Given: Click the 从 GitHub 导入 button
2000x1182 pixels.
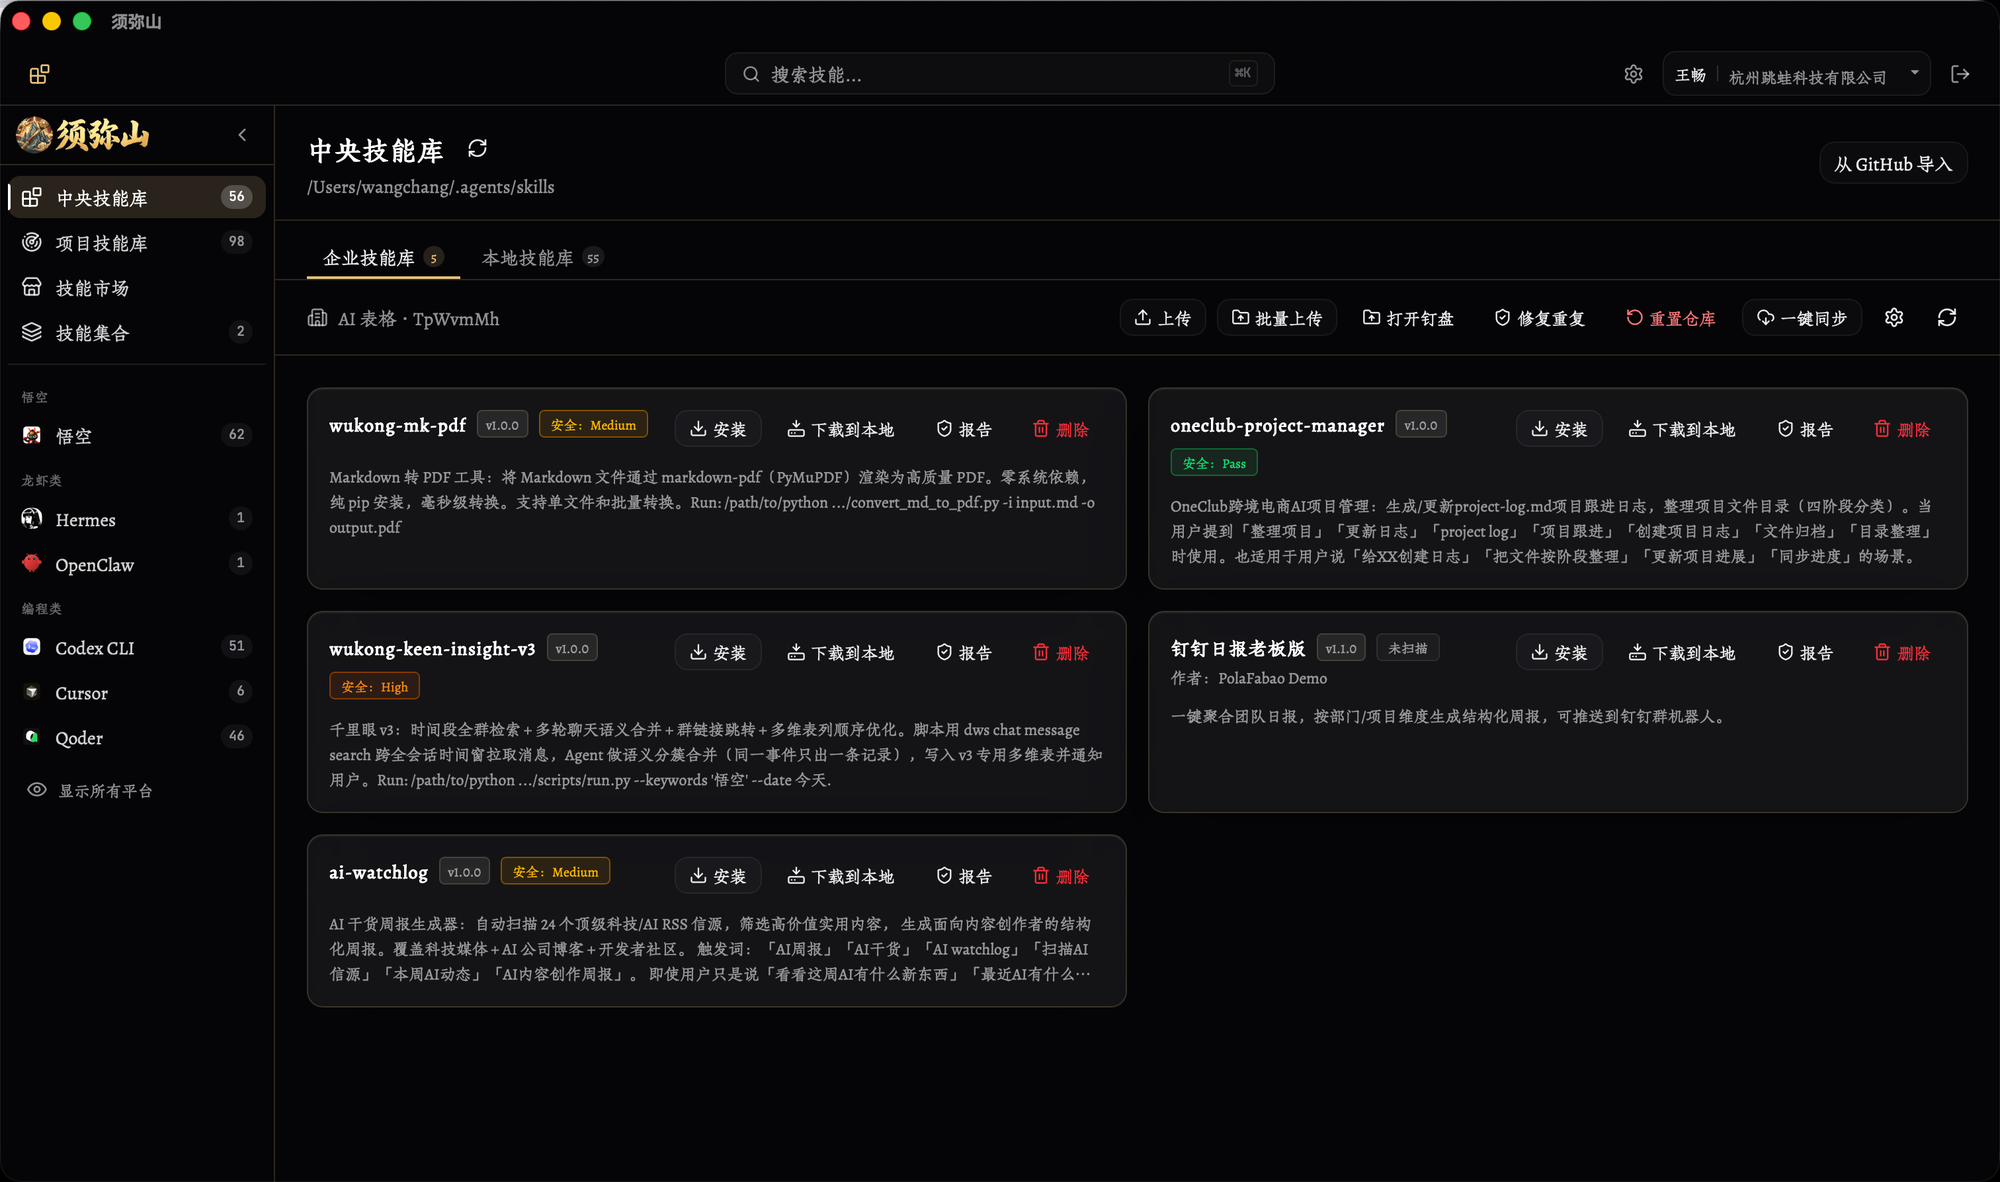Looking at the screenshot, I should pyautogui.click(x=1893, y=164).
